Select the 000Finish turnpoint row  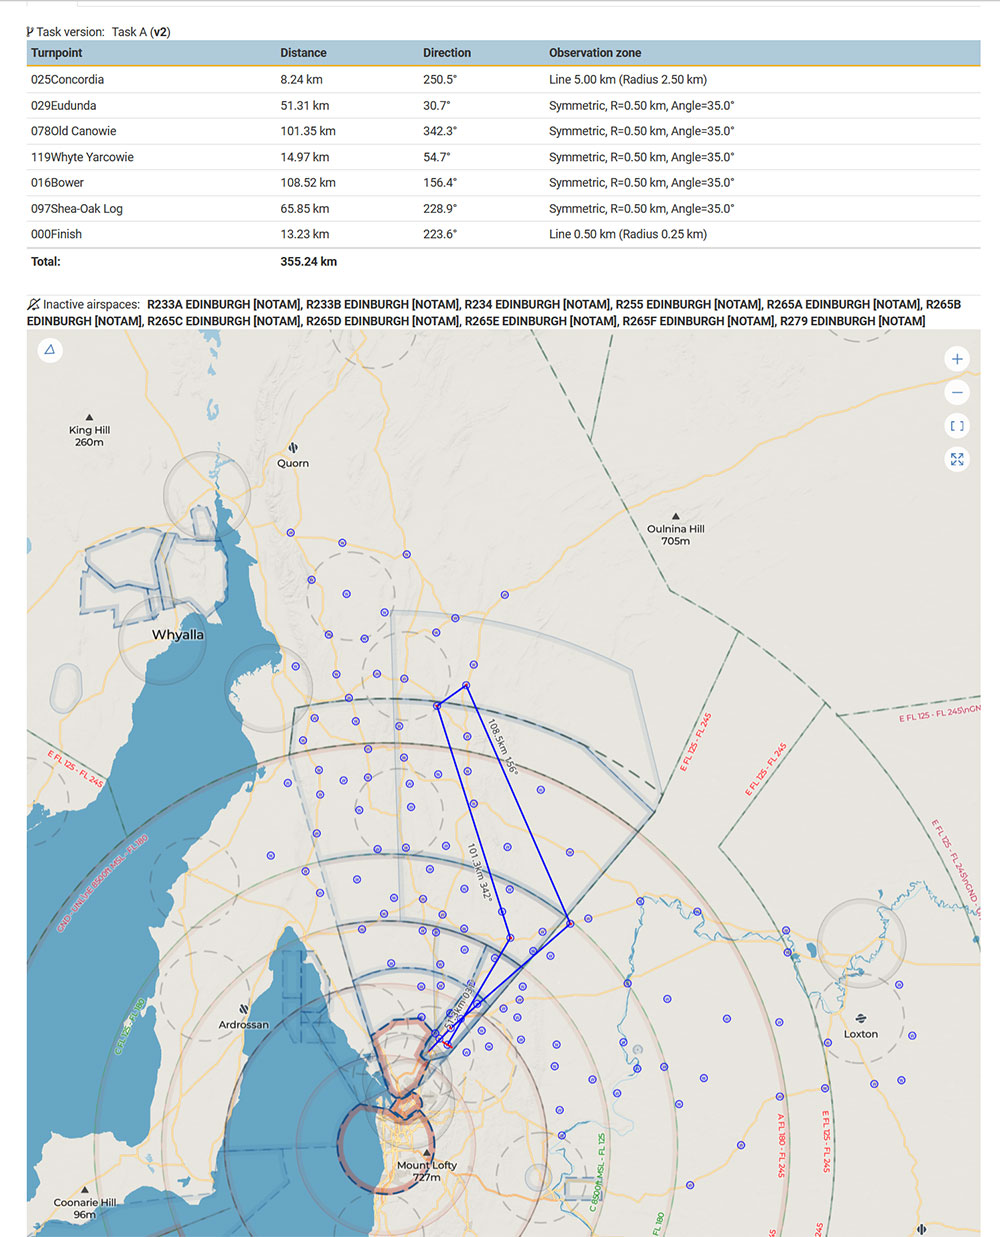[x=503, y=234]
